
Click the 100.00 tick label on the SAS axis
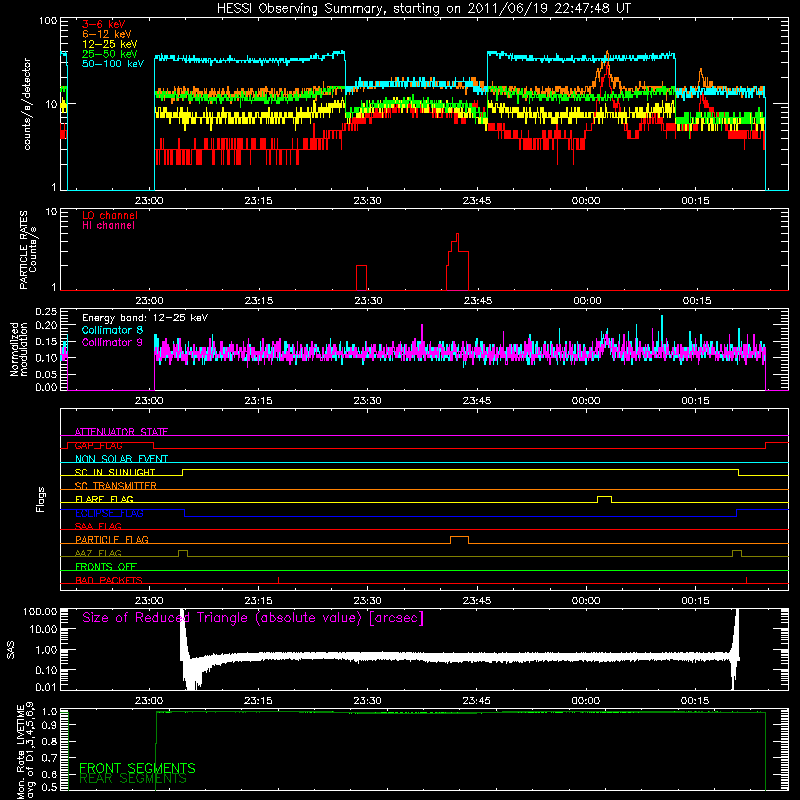tap(40, 611)
